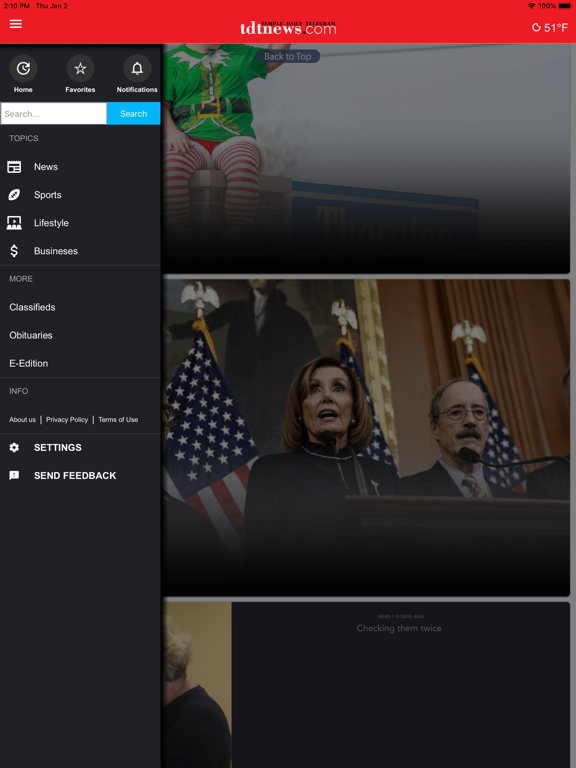
Task: Tap the 2:10 PM status bar clock
Action: tap(17, 6)
